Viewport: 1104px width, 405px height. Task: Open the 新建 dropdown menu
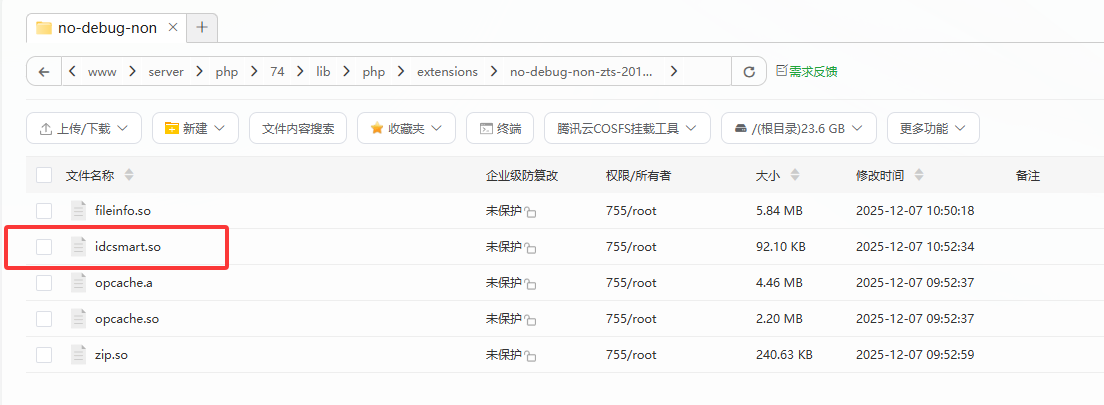pyautogui.click(x=195, y=128)
